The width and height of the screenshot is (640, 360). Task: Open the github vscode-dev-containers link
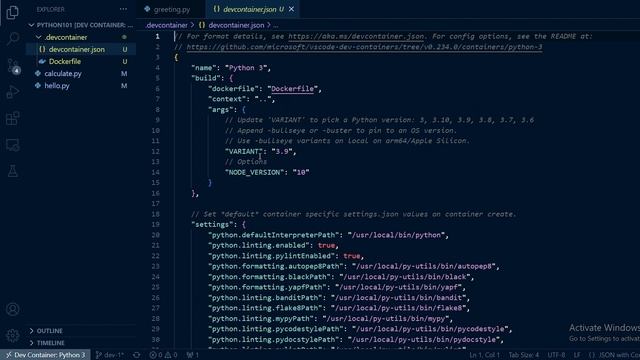pos(364,47)
